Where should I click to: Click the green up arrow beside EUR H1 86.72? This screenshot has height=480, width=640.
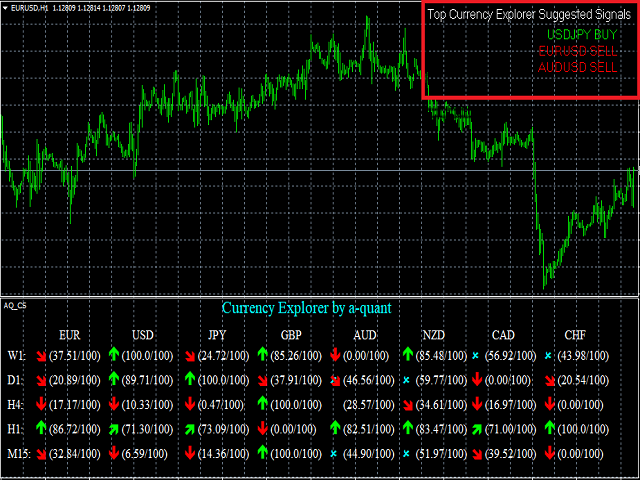click(41, 428)
